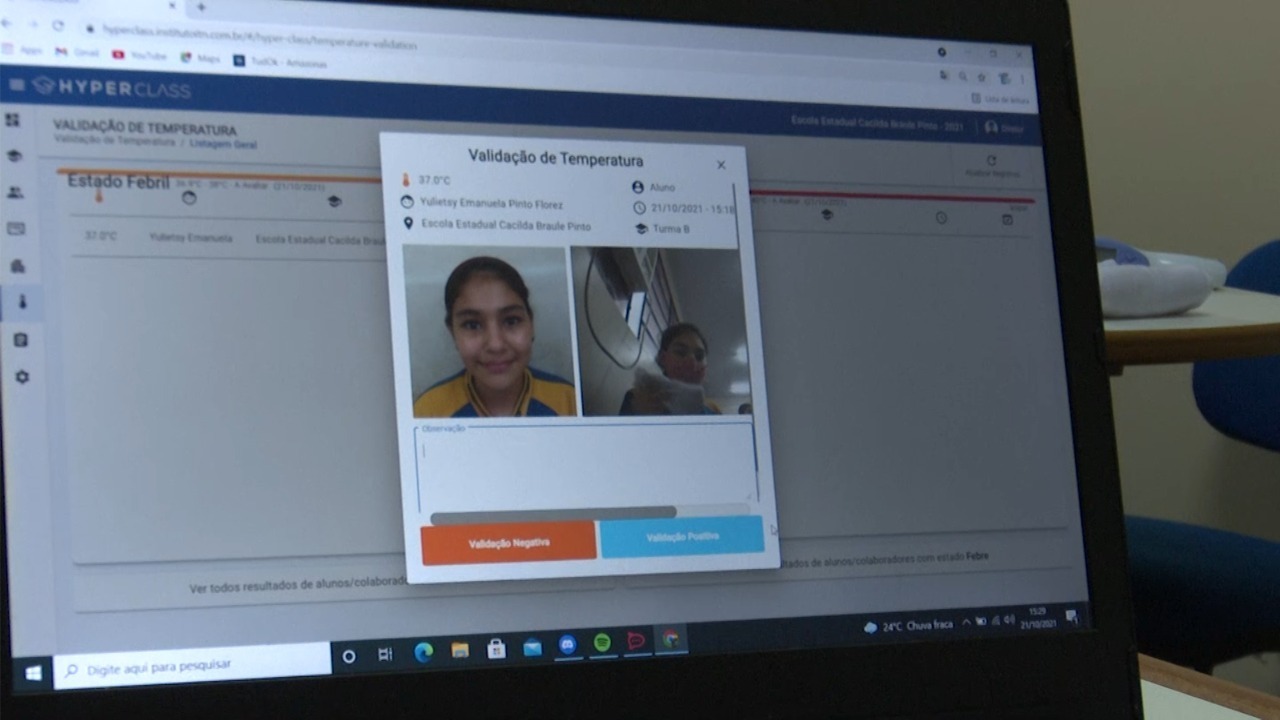Click the horizontal scrollbar in the dialog
The image size is (1280, 720).
[x=553, y=514]
